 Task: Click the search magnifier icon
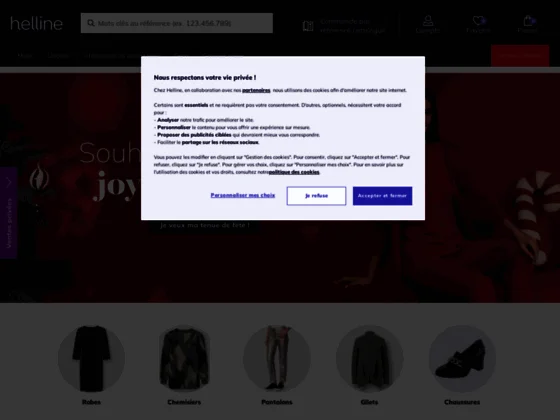[91, 23]
